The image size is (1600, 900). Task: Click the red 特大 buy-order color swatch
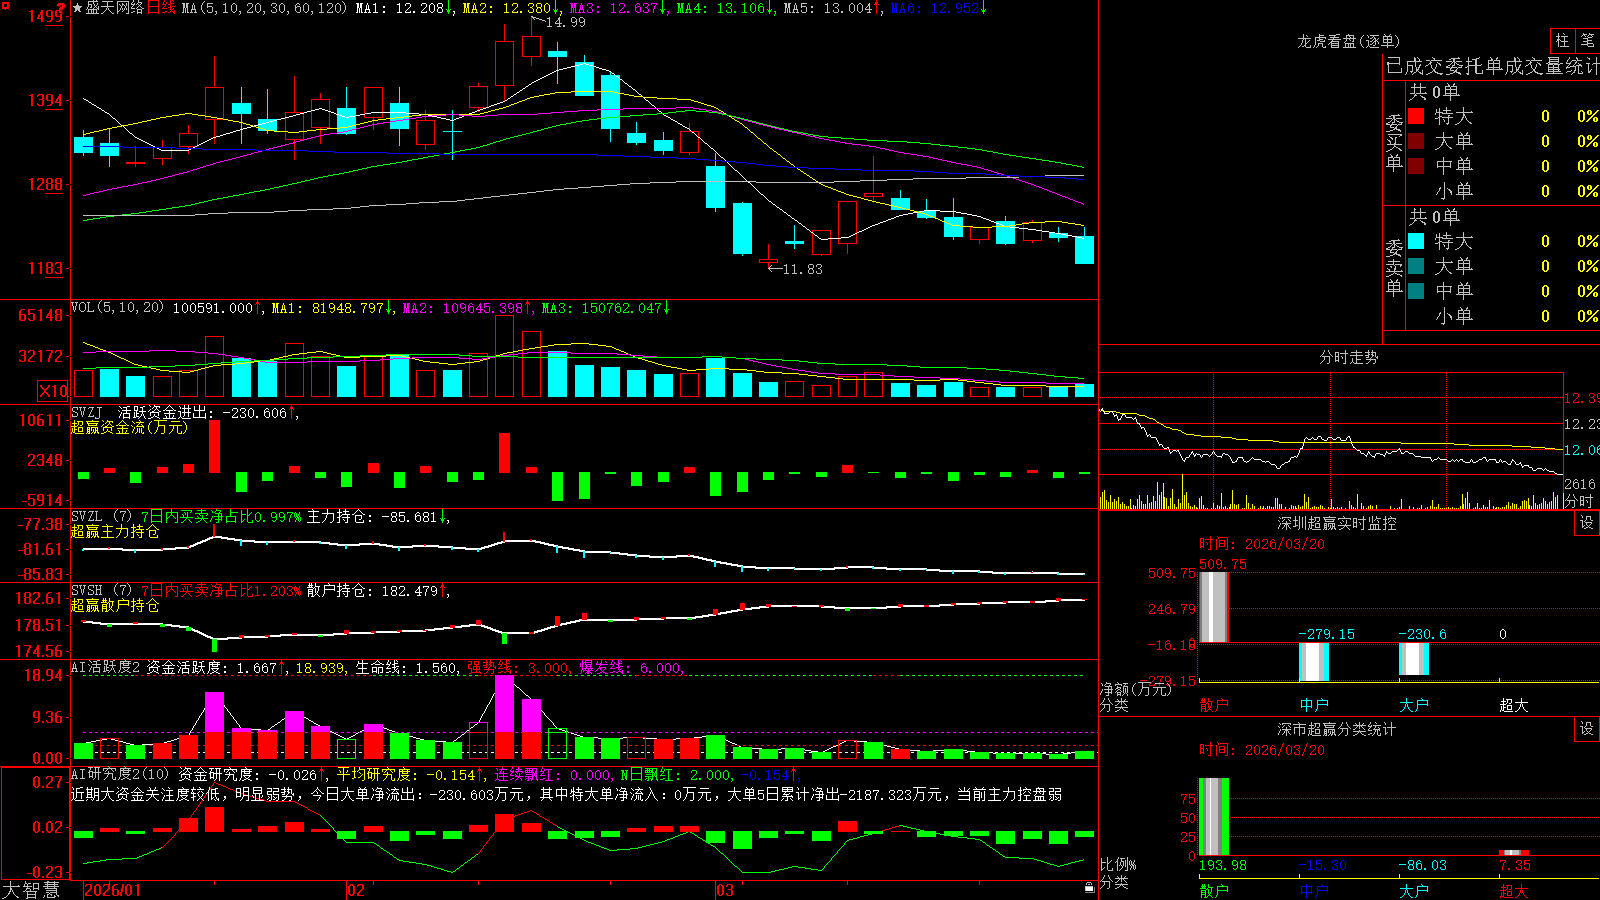pos(1416,116)
